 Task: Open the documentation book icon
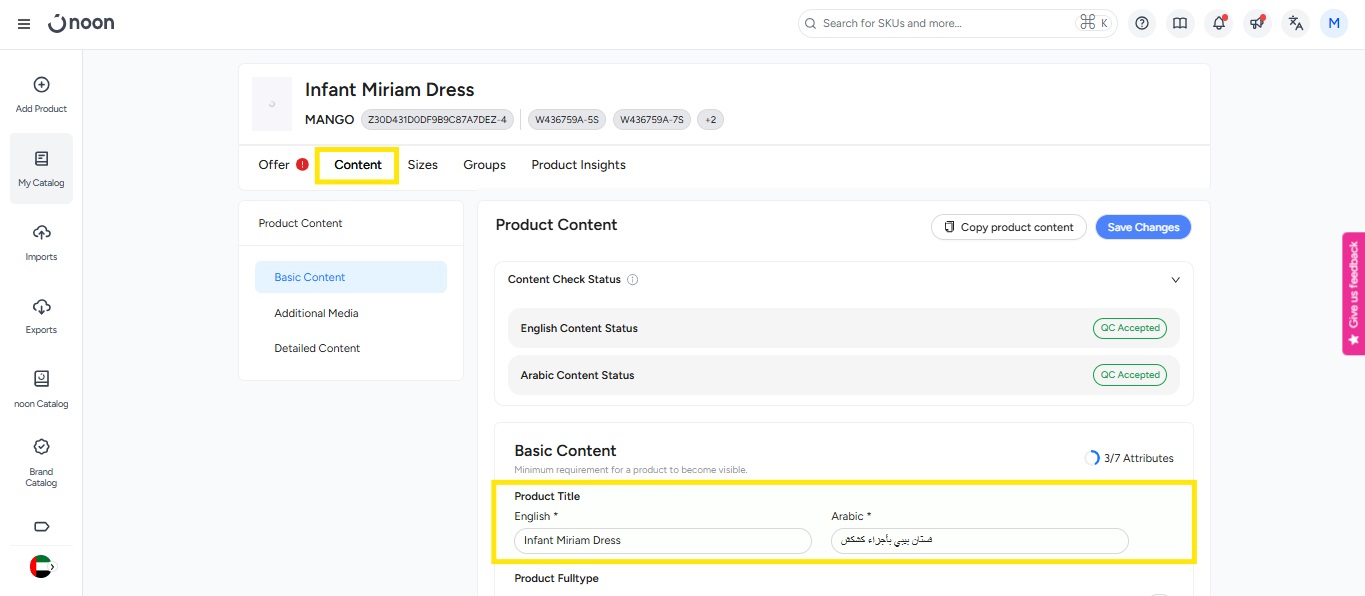pyautogui.click(x=1180, y=24)
